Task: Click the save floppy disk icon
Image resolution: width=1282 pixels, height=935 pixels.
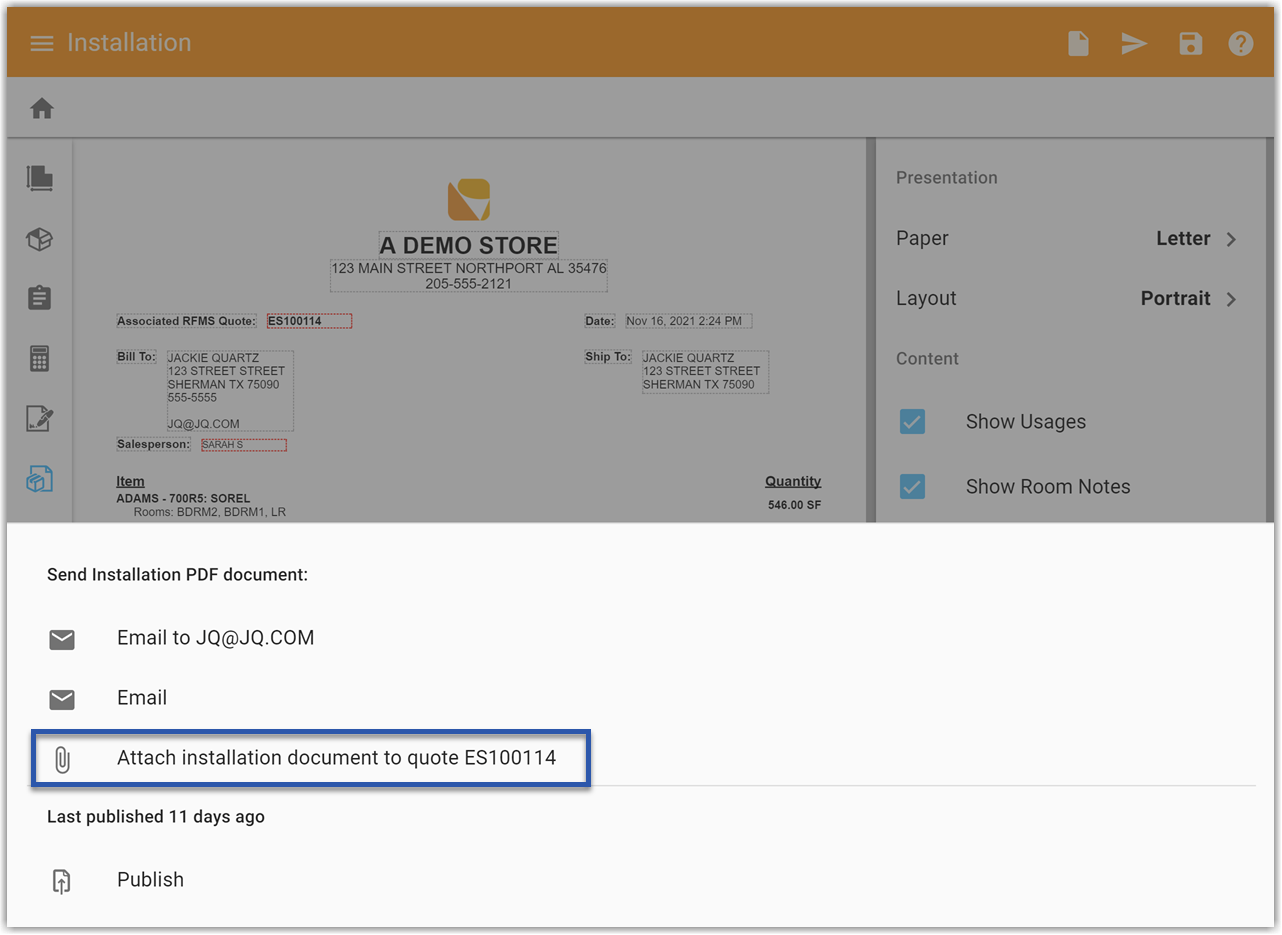Action: tap(1190, 43)
